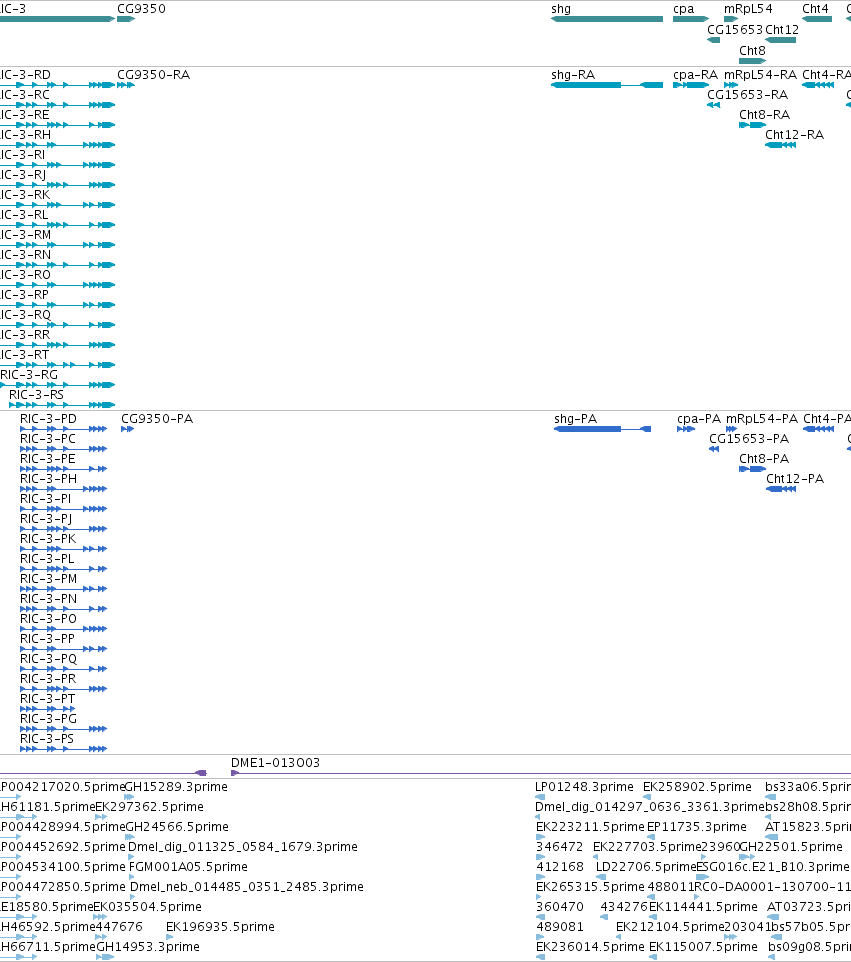The height and width of the screenshot is (962, 851).
Task: Click the shg-PA protein glyph
Action: (603, 429)
